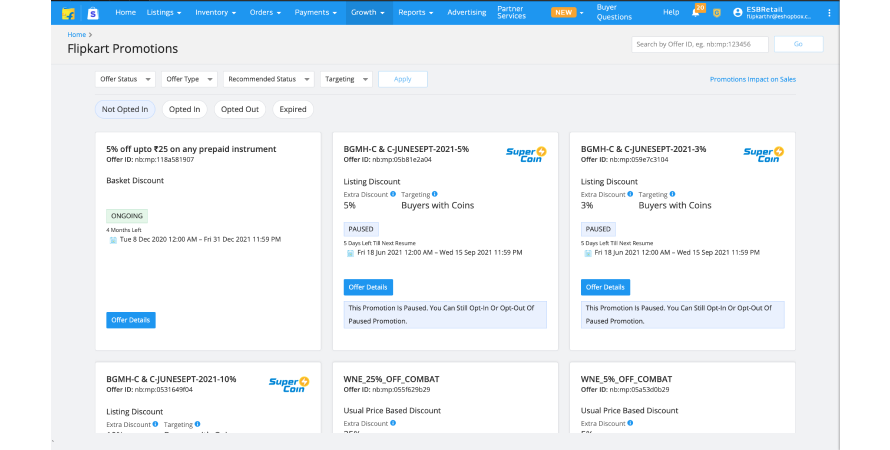
Task: Click Extra Discount info icon on JUNESEPT-2021-10% card
Action: coord(156,424)
